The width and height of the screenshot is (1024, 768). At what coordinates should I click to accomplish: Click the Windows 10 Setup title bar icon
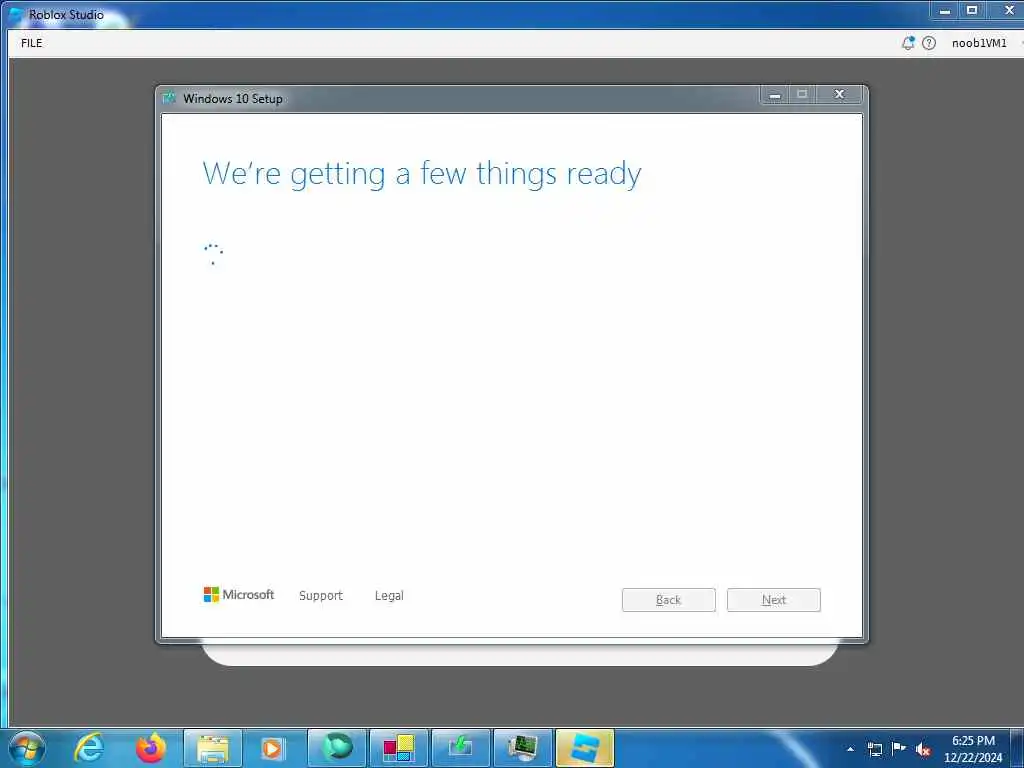[169, 98]
